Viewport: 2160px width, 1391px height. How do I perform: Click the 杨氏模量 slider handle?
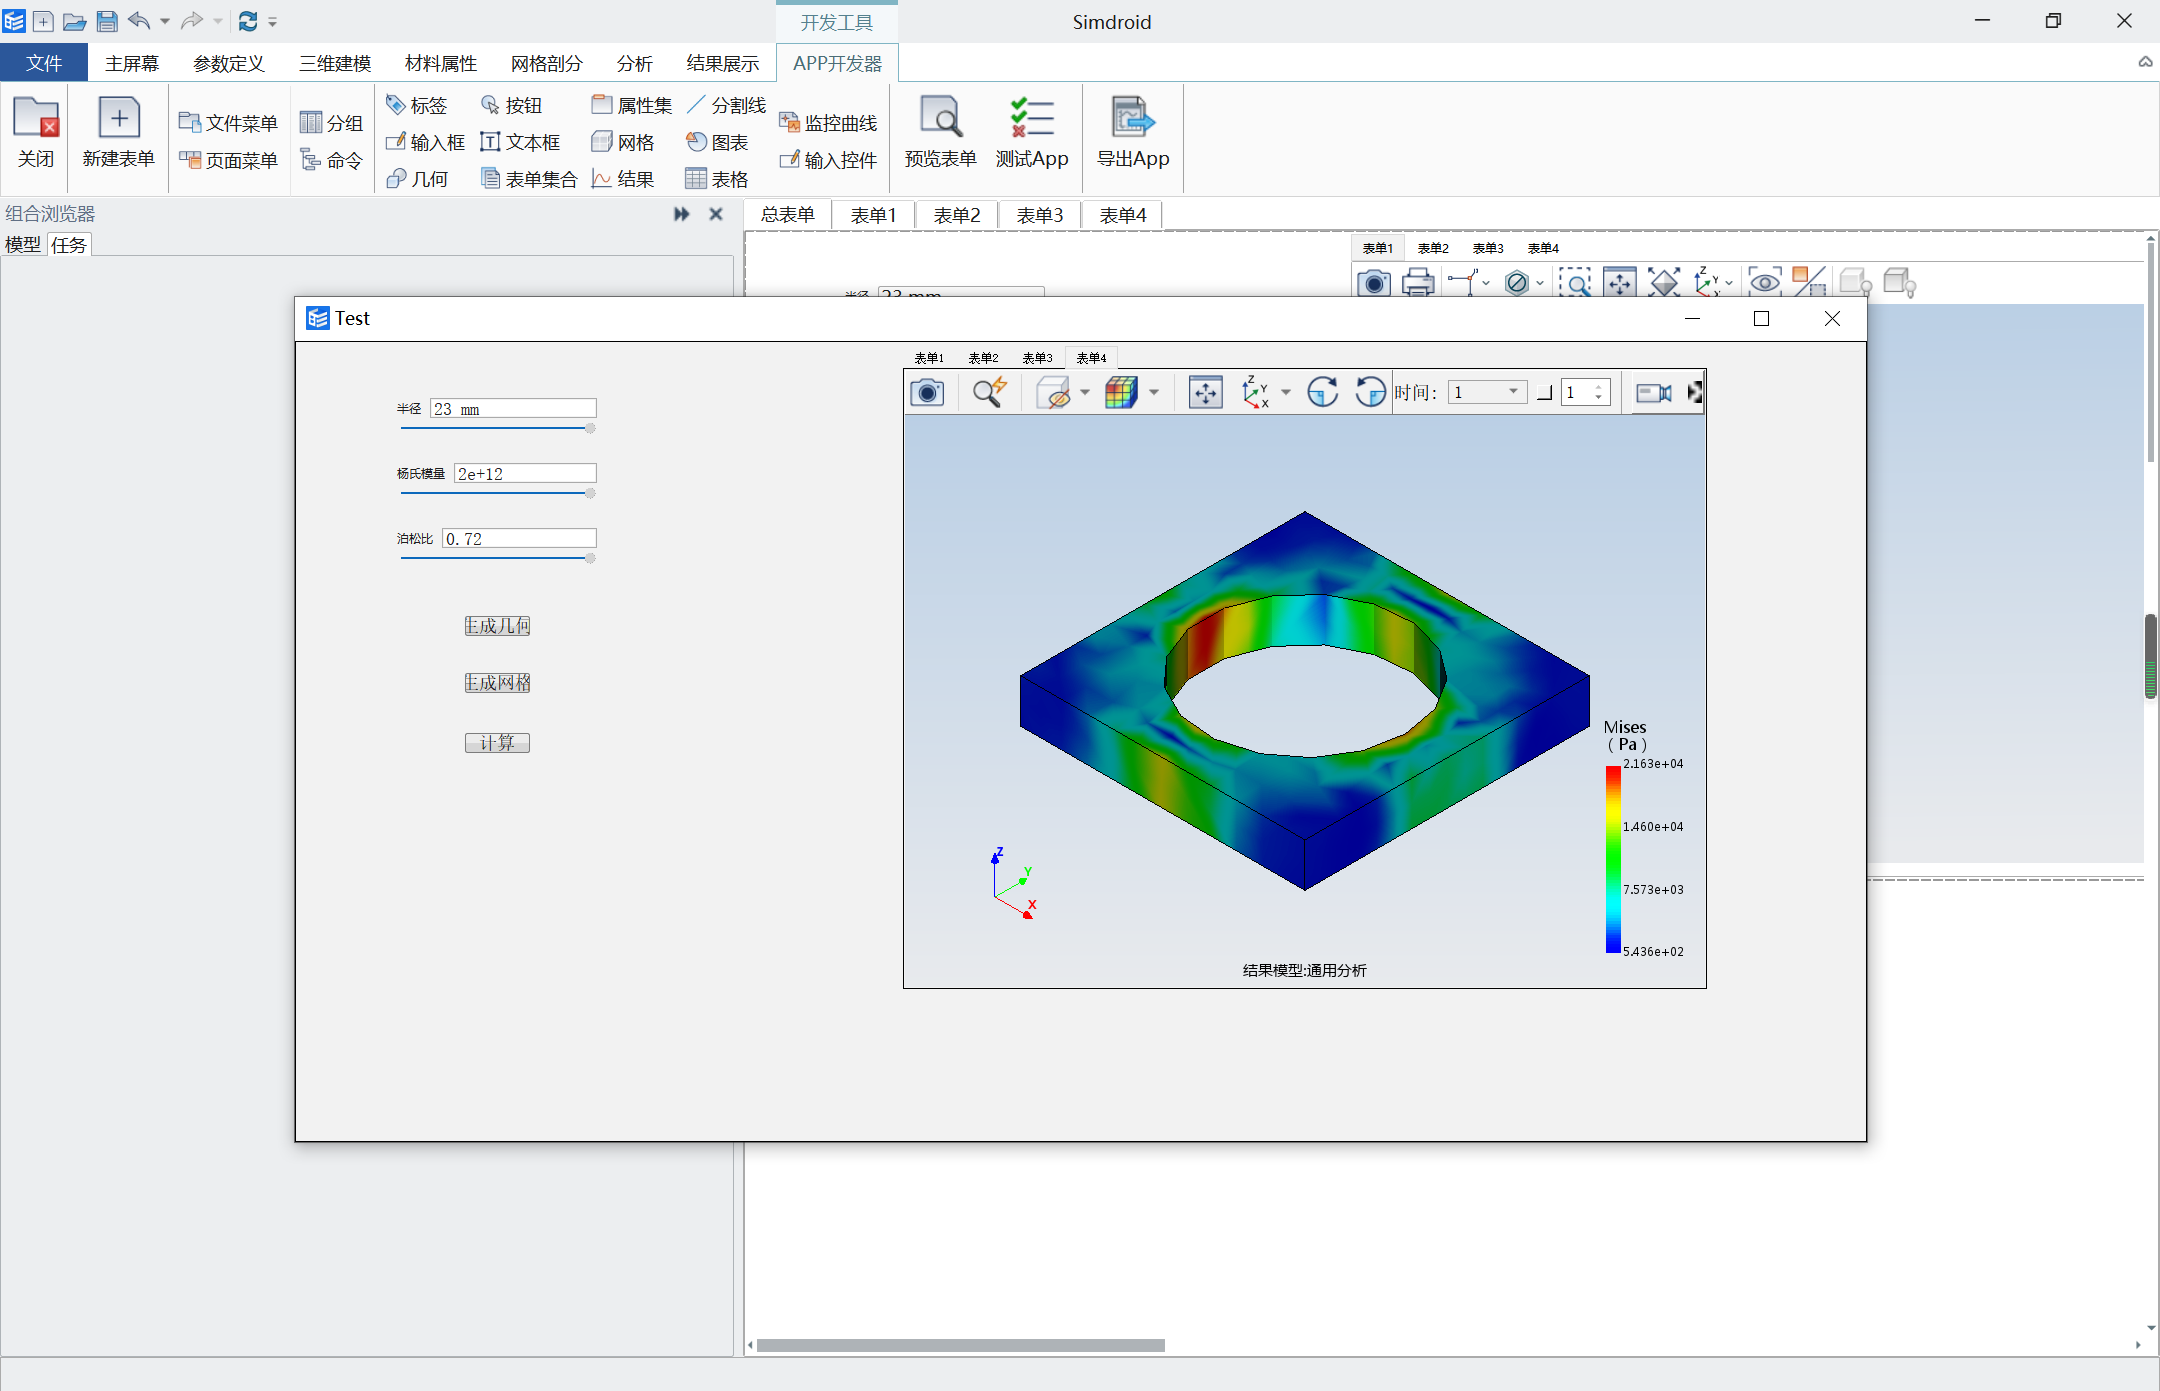(590, 493)
